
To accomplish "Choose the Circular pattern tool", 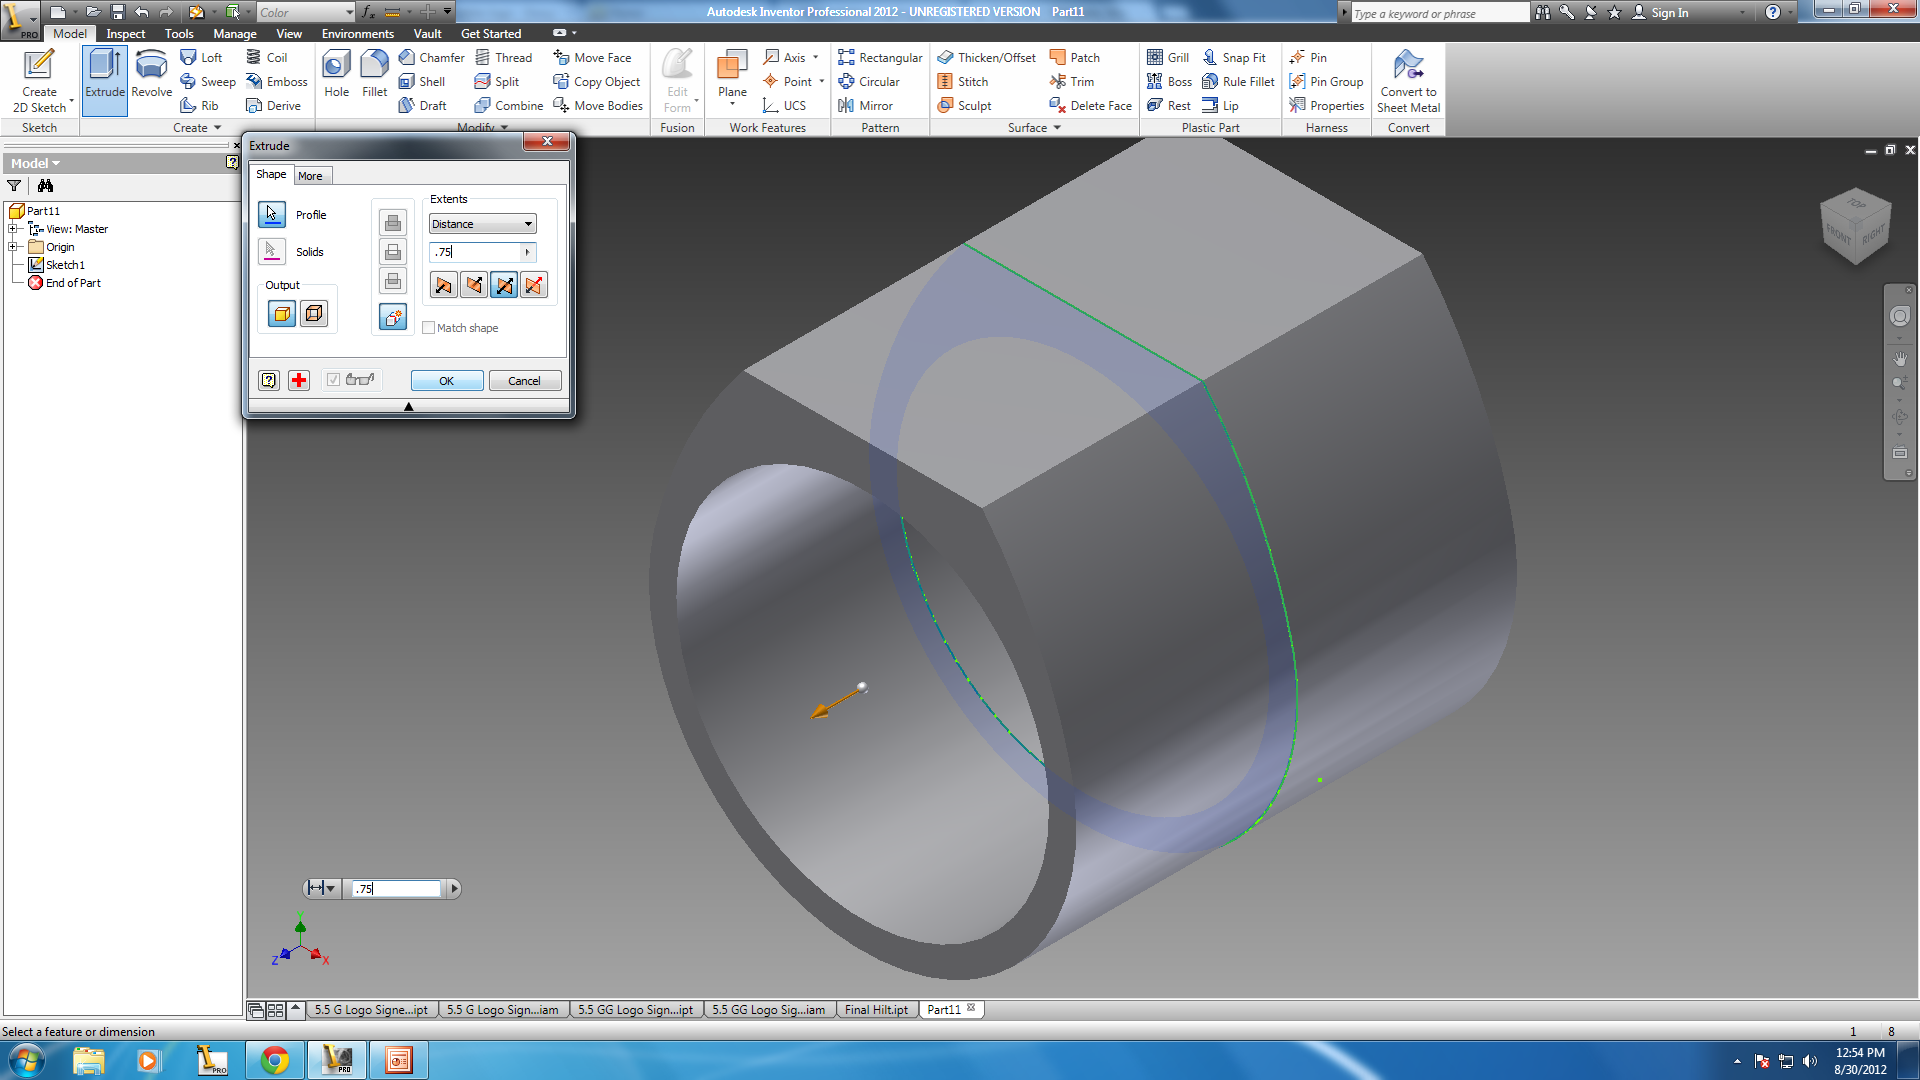I will pyautogui.click(x=869, y=81).
